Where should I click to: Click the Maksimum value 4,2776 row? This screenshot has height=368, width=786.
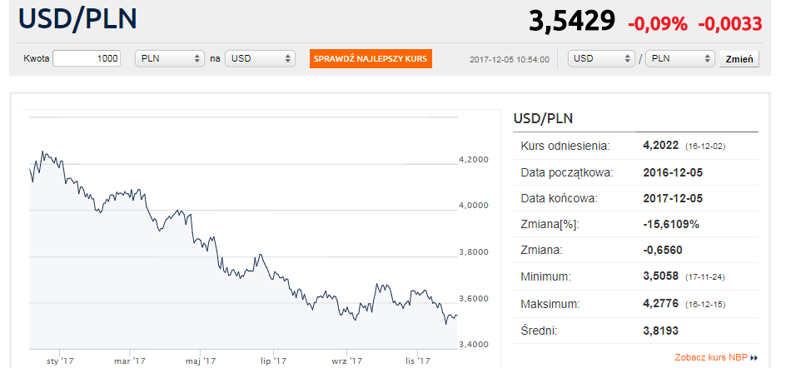tap(636, 304)
